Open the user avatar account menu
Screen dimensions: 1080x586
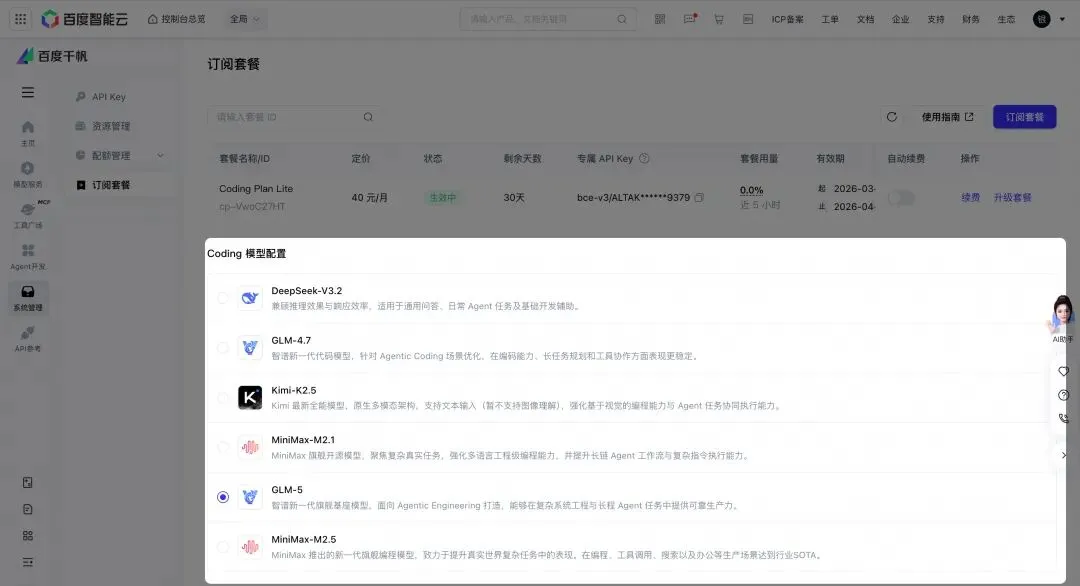point(1041,19)
